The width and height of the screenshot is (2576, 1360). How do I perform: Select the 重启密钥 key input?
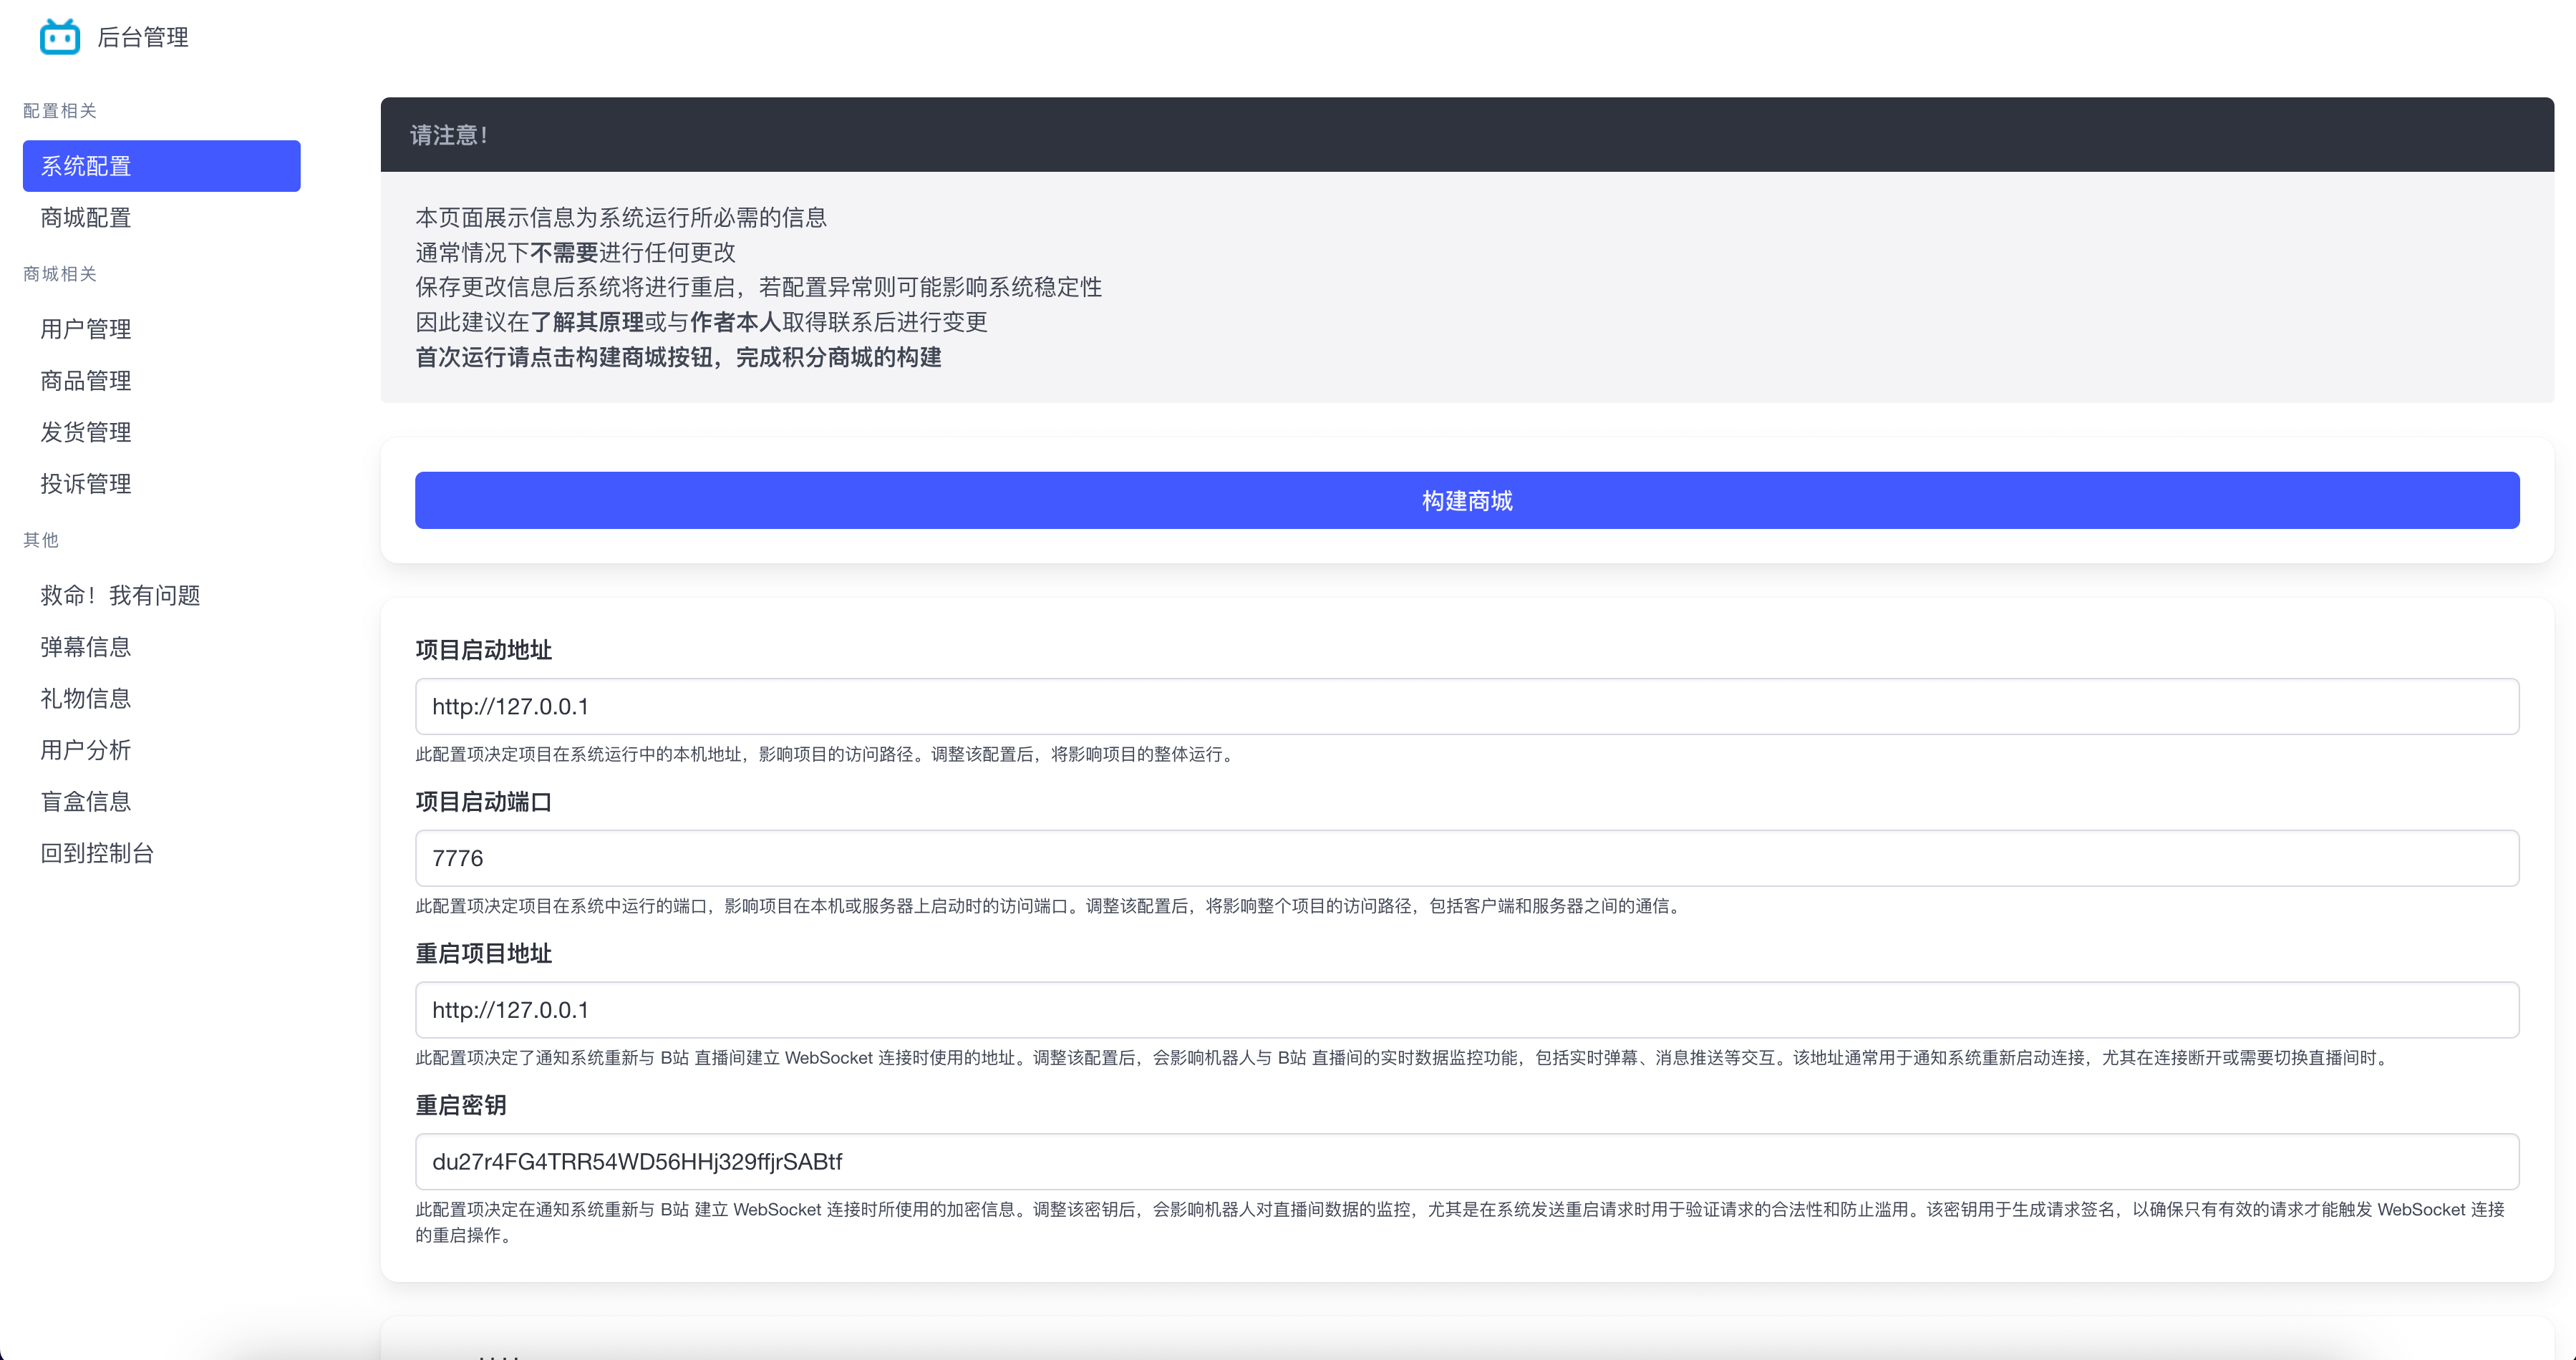[1466, 1162]
